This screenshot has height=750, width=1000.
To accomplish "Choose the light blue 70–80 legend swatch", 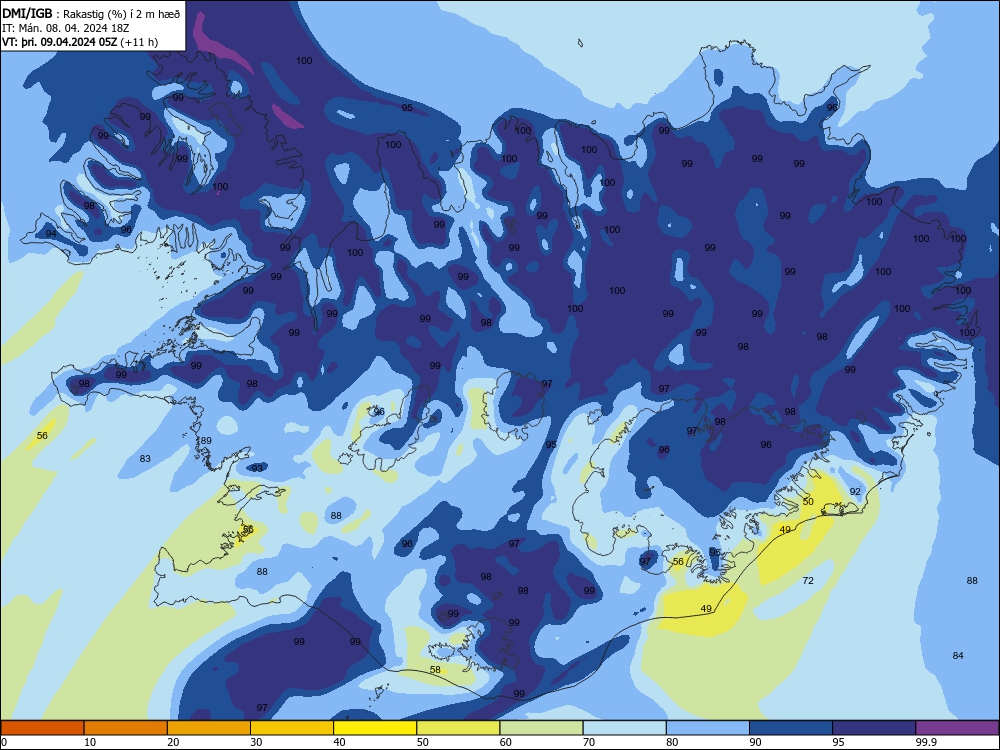I will coord(624,728).
